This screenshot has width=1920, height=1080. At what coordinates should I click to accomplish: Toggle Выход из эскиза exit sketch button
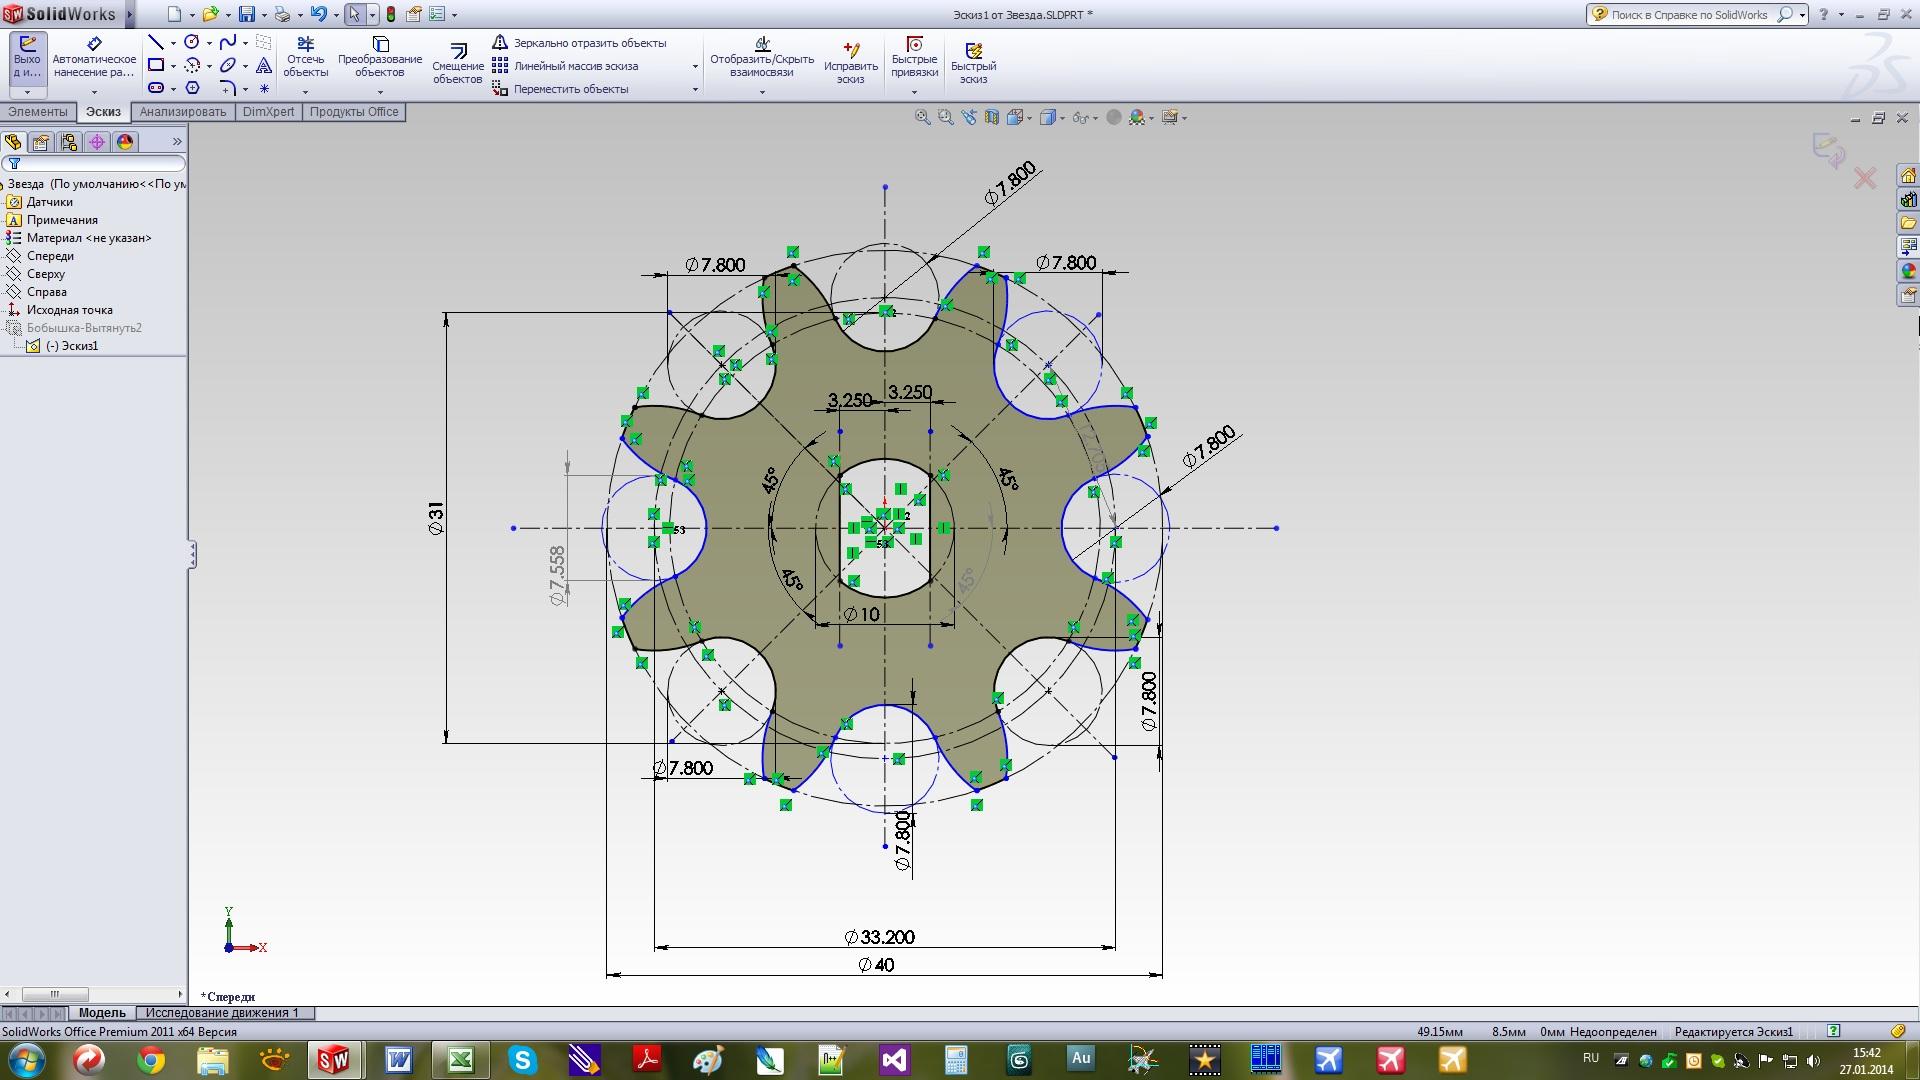(x=27, y=57)
